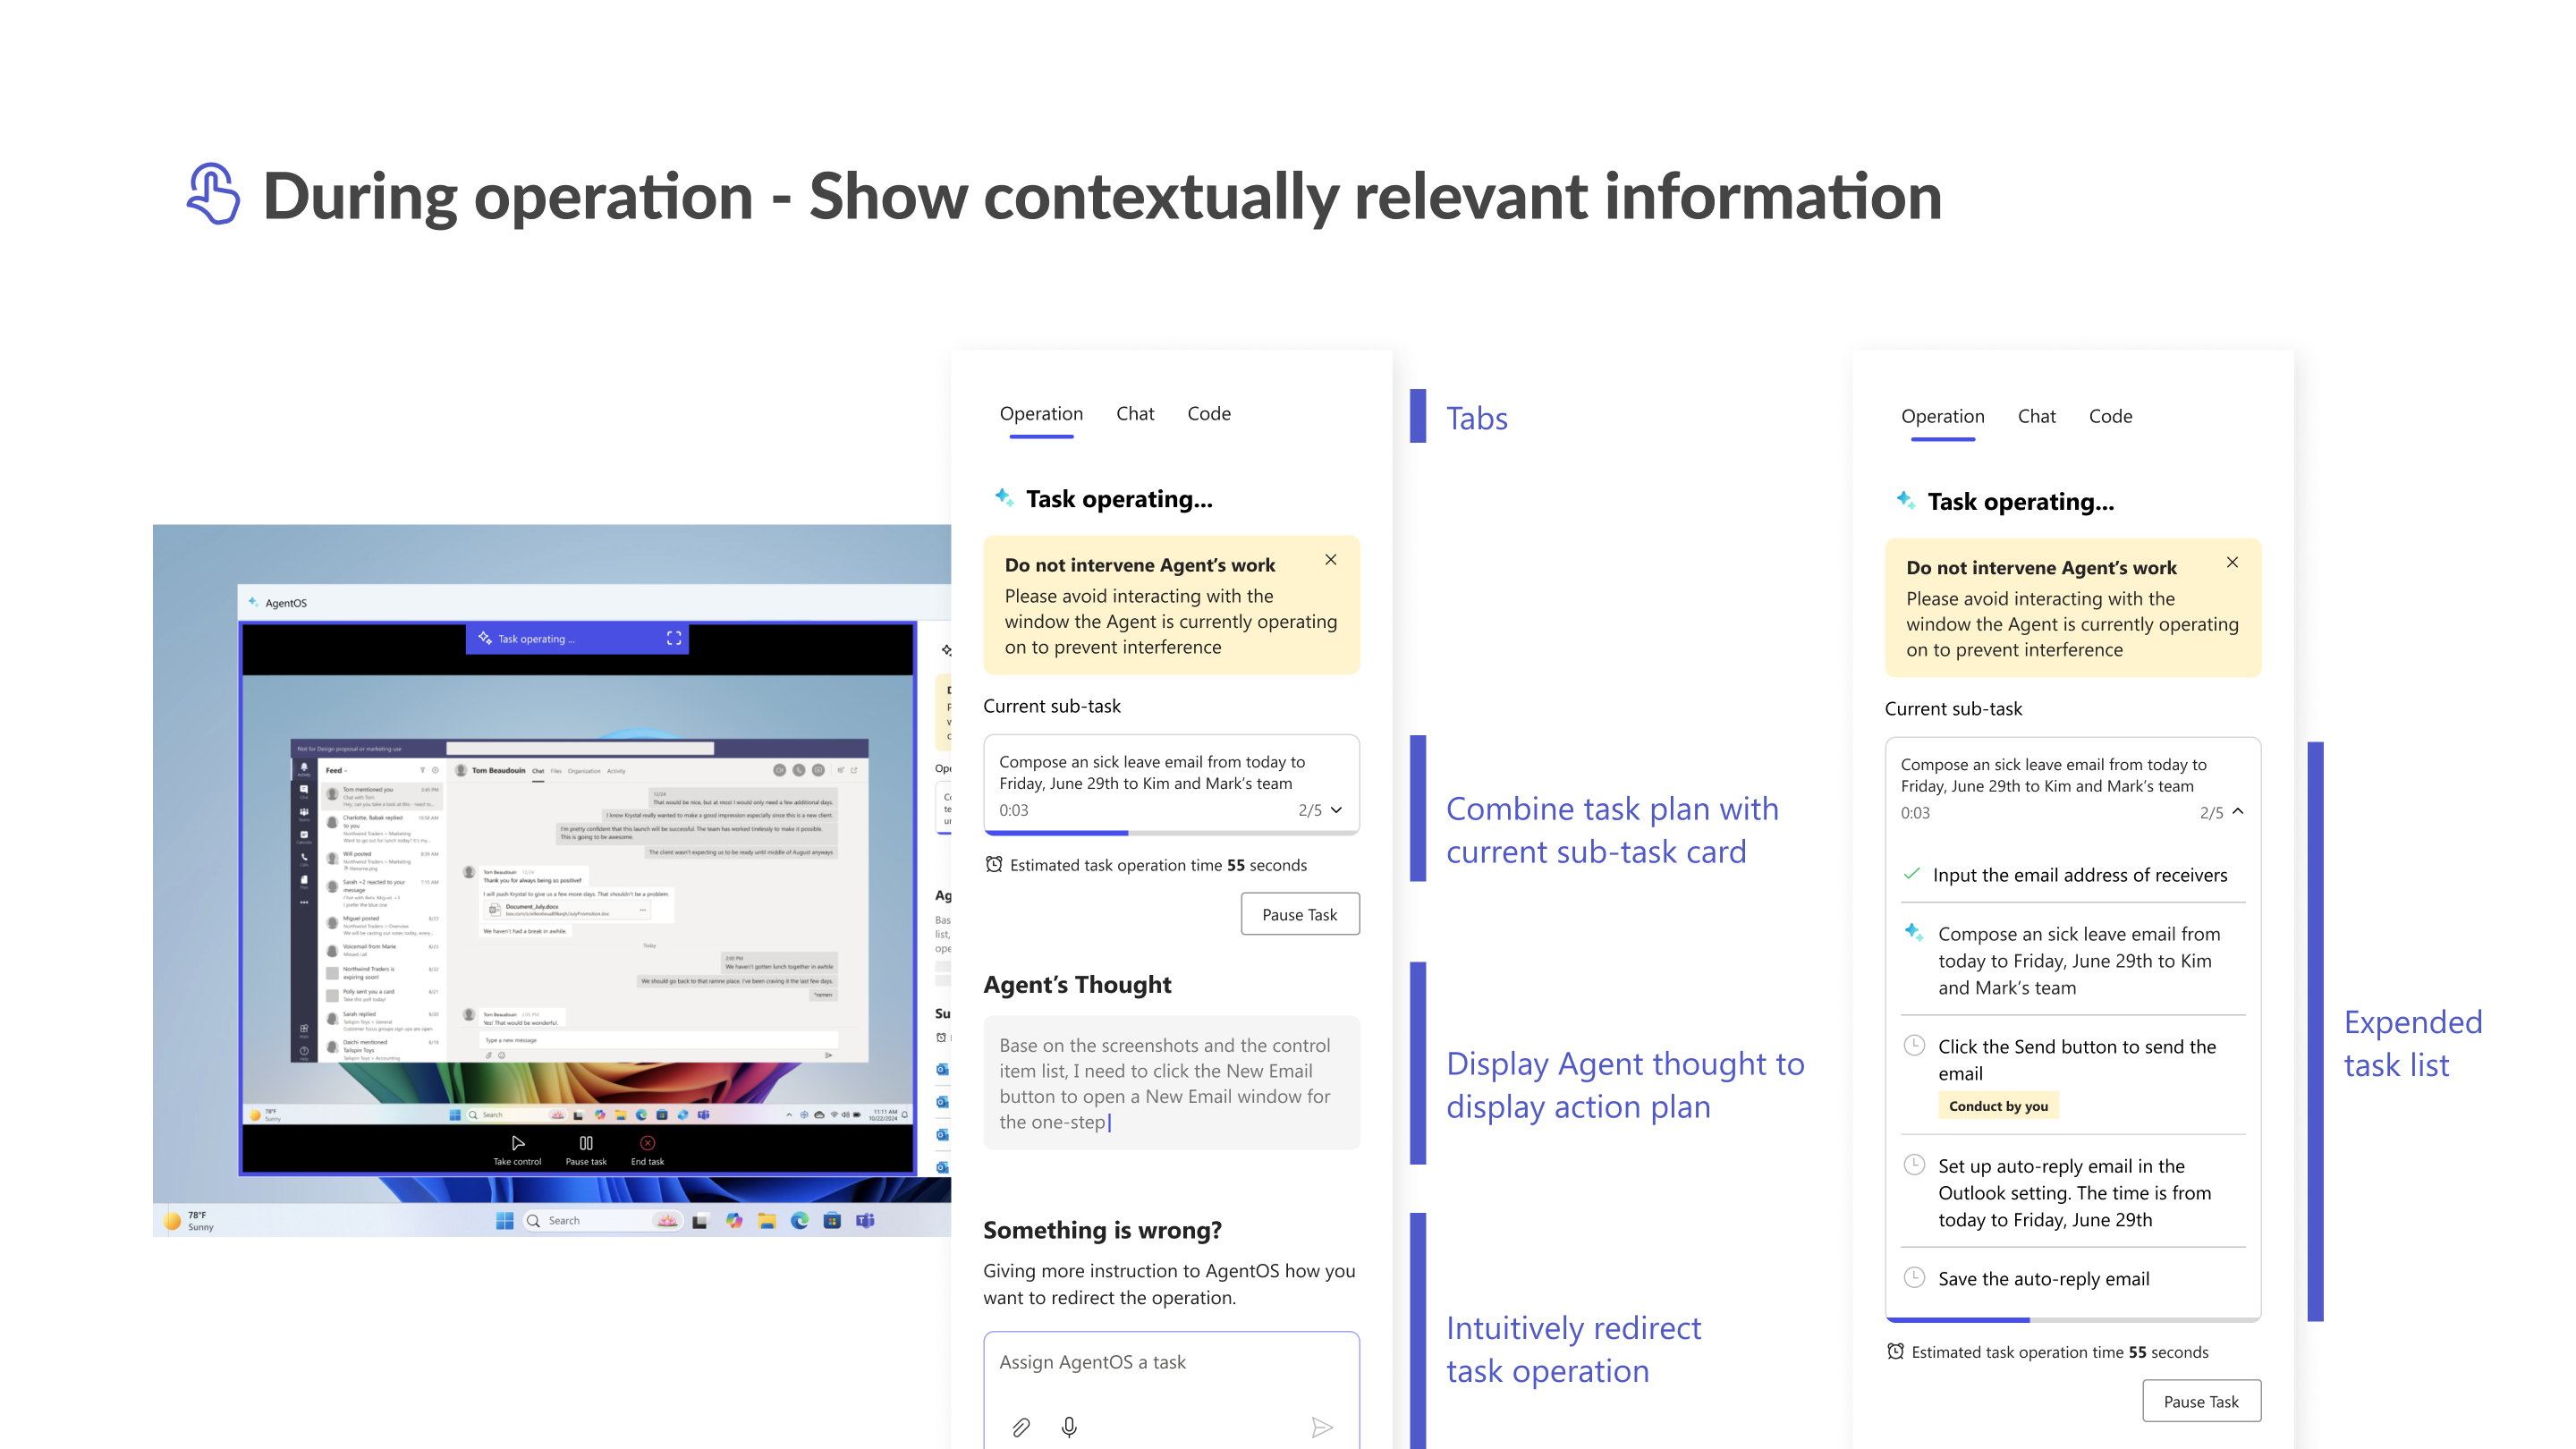Viewport: 2576px width, 1449px height.
Task: Click Pause Task button in the middle panel
Action: point(1300,914)
